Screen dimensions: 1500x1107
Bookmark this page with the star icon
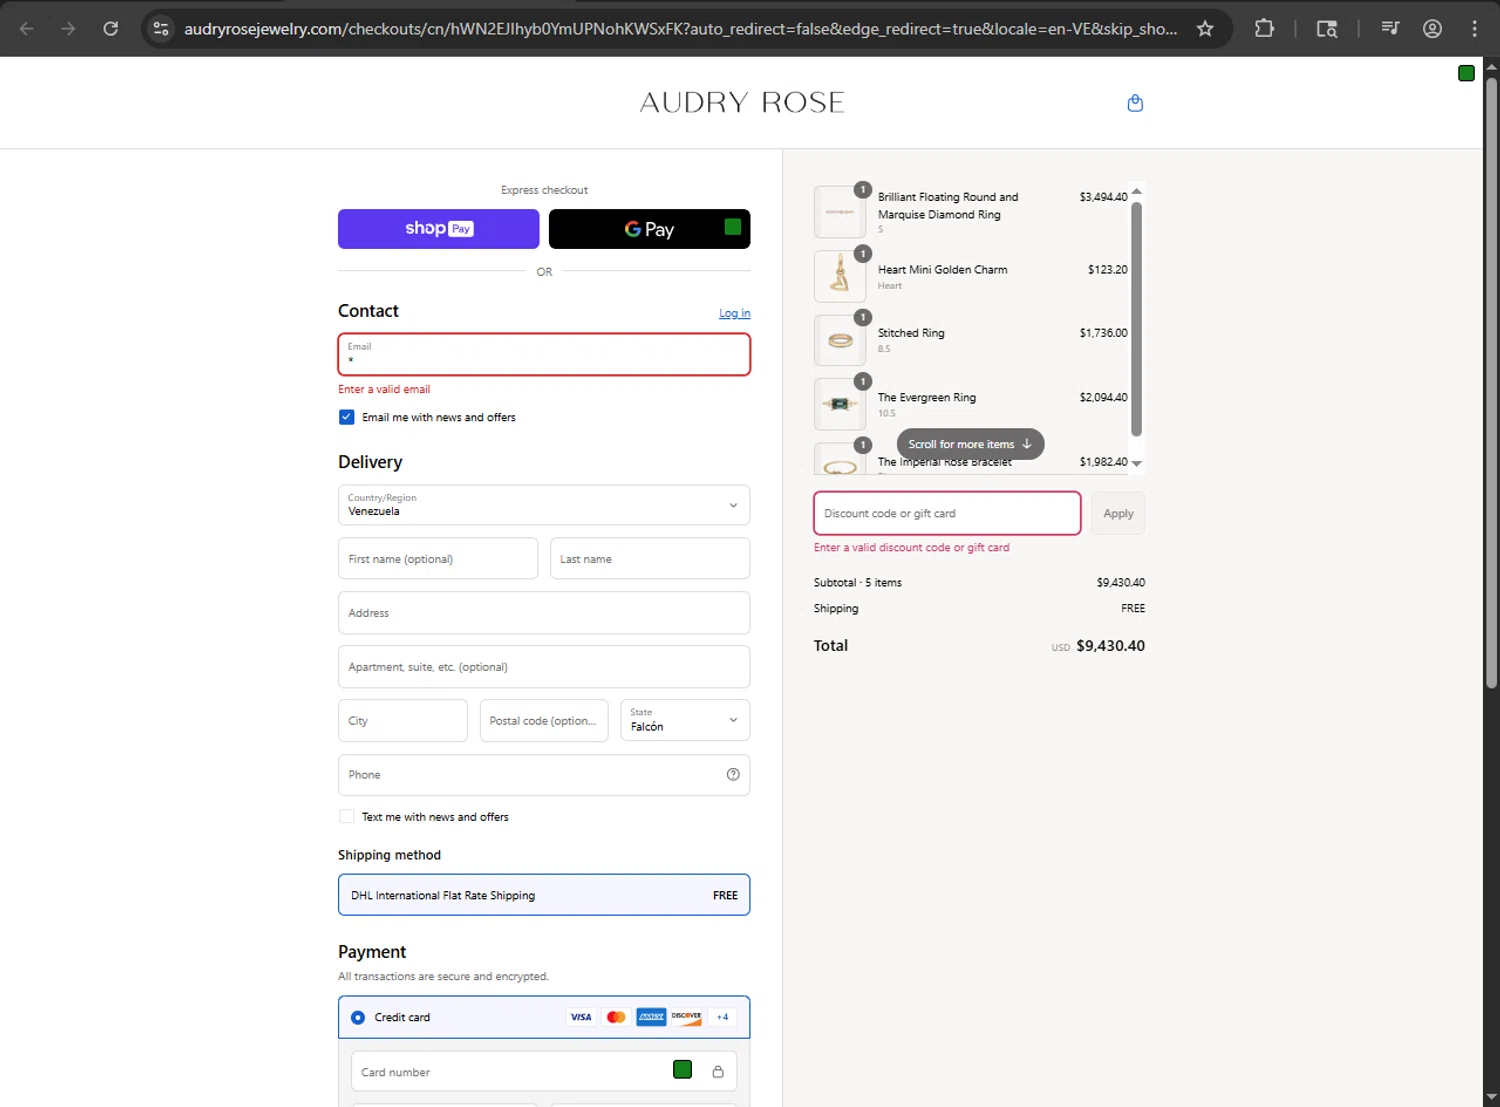(x=1205, y=28)
